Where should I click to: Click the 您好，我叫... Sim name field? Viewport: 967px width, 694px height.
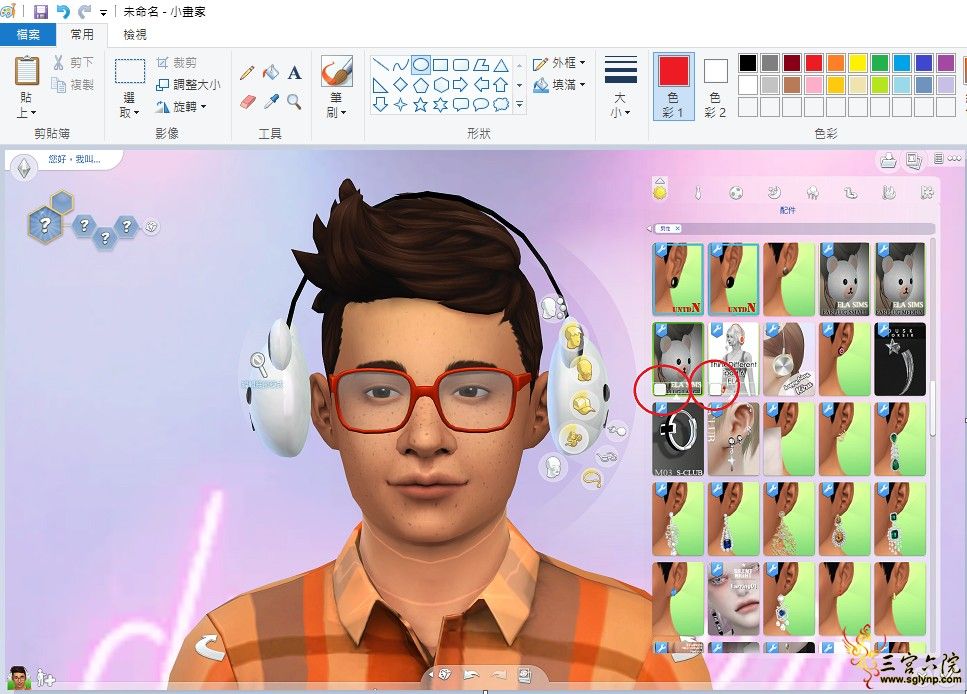pos(74,159)
